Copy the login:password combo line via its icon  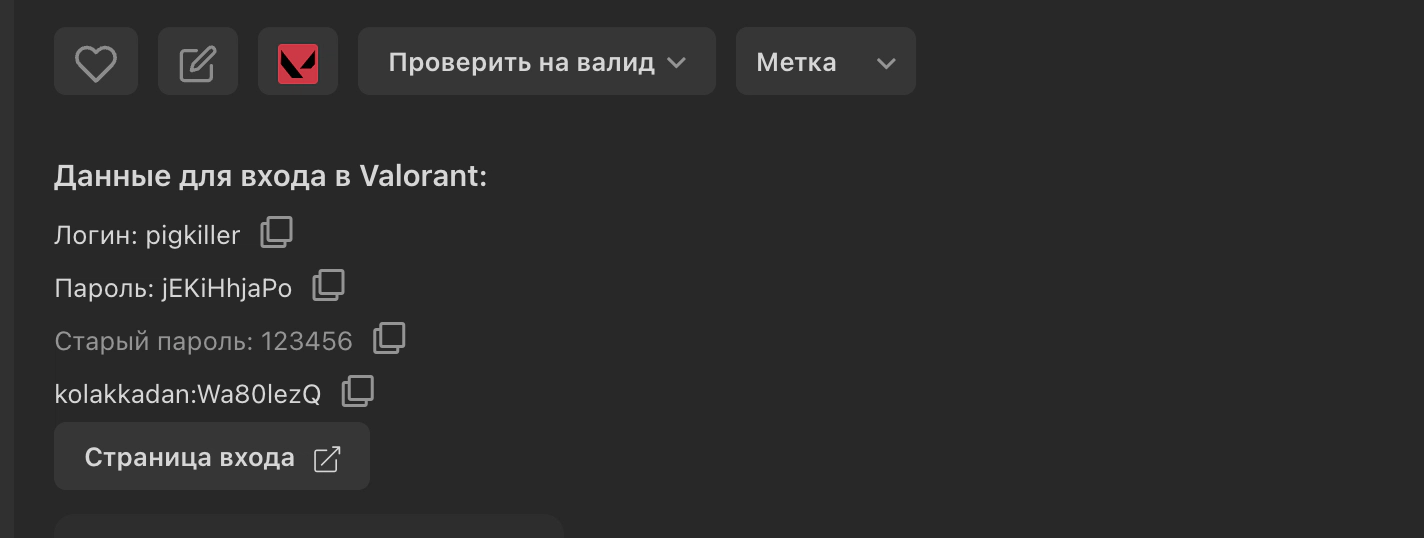pos(358,392)
